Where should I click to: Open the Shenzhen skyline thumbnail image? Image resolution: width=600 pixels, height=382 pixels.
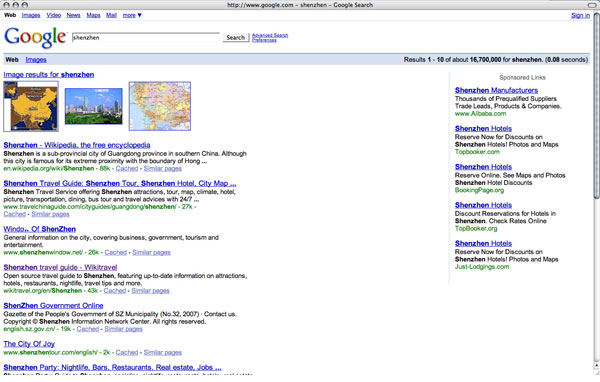(94, 106)
